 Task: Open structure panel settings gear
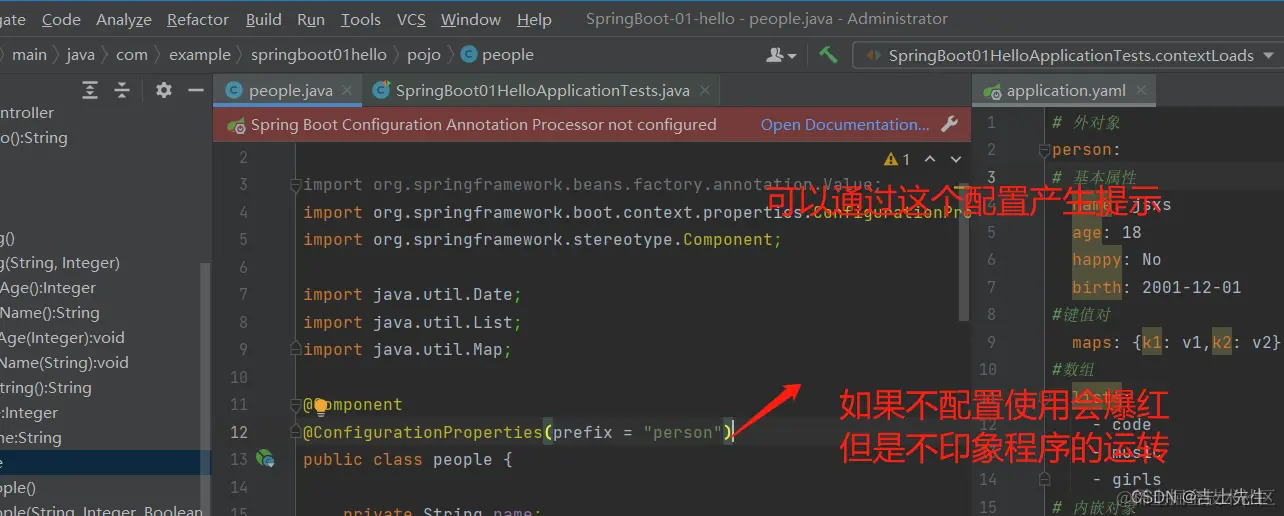coord(164,90)
